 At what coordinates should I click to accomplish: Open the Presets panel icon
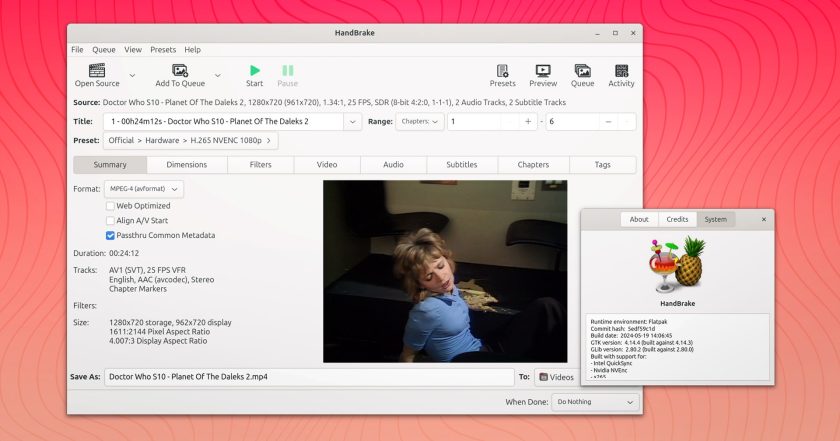pyautogui.click(x=502, y=70)
